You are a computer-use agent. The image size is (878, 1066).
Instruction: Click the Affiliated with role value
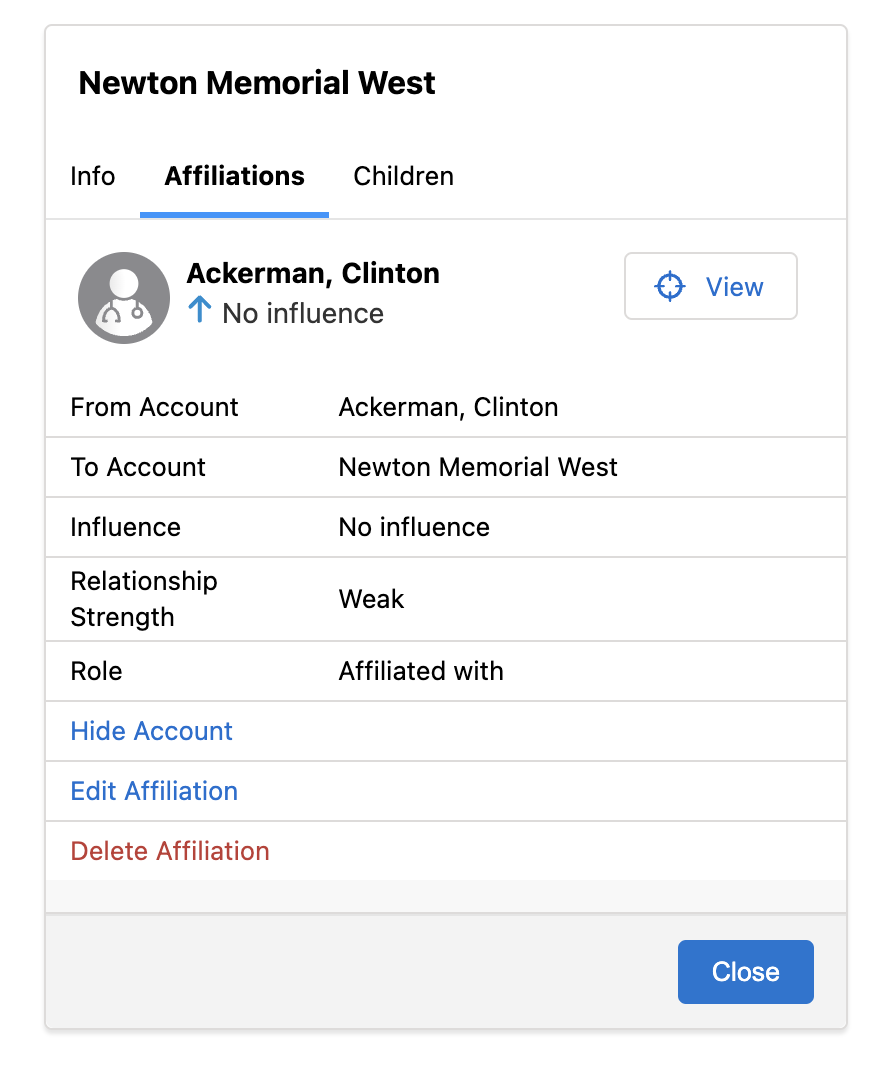421,671
